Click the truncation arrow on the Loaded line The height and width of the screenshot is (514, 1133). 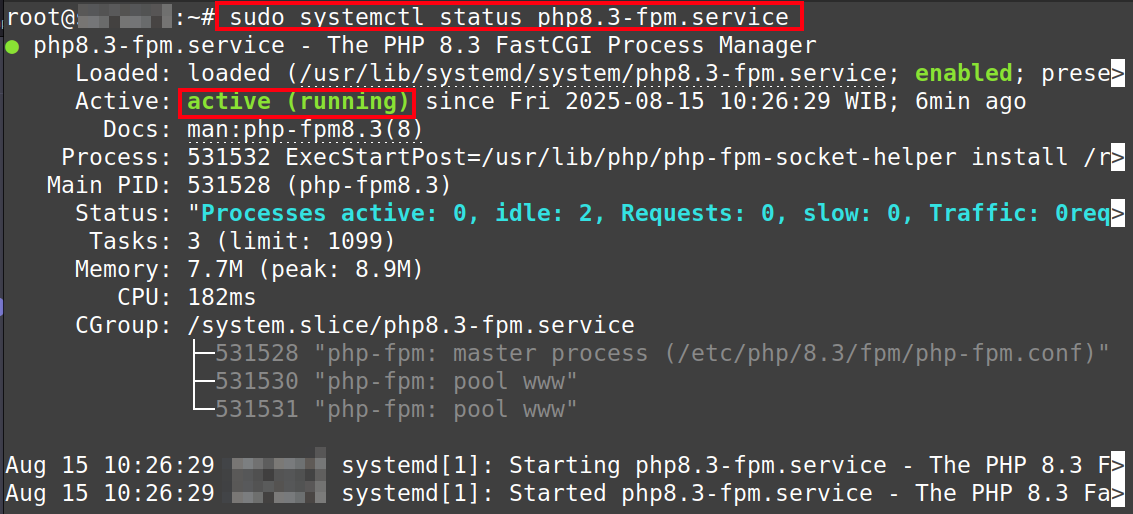pyautogui.click(x=1118, y=74)
